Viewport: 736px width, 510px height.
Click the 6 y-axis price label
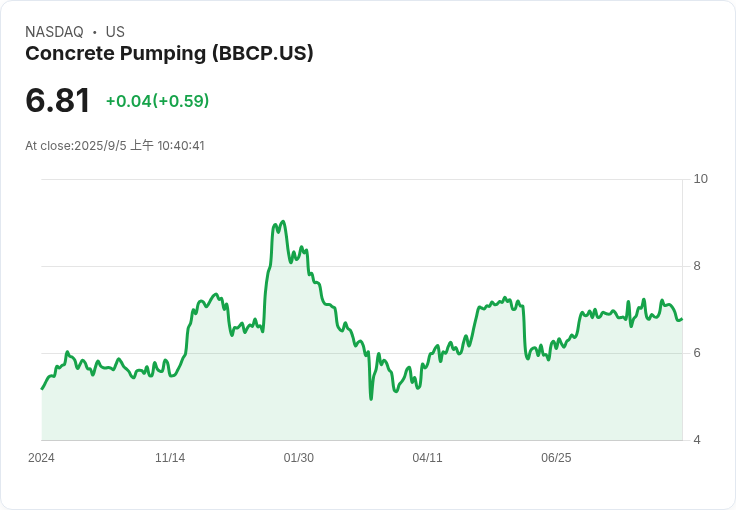697,353
